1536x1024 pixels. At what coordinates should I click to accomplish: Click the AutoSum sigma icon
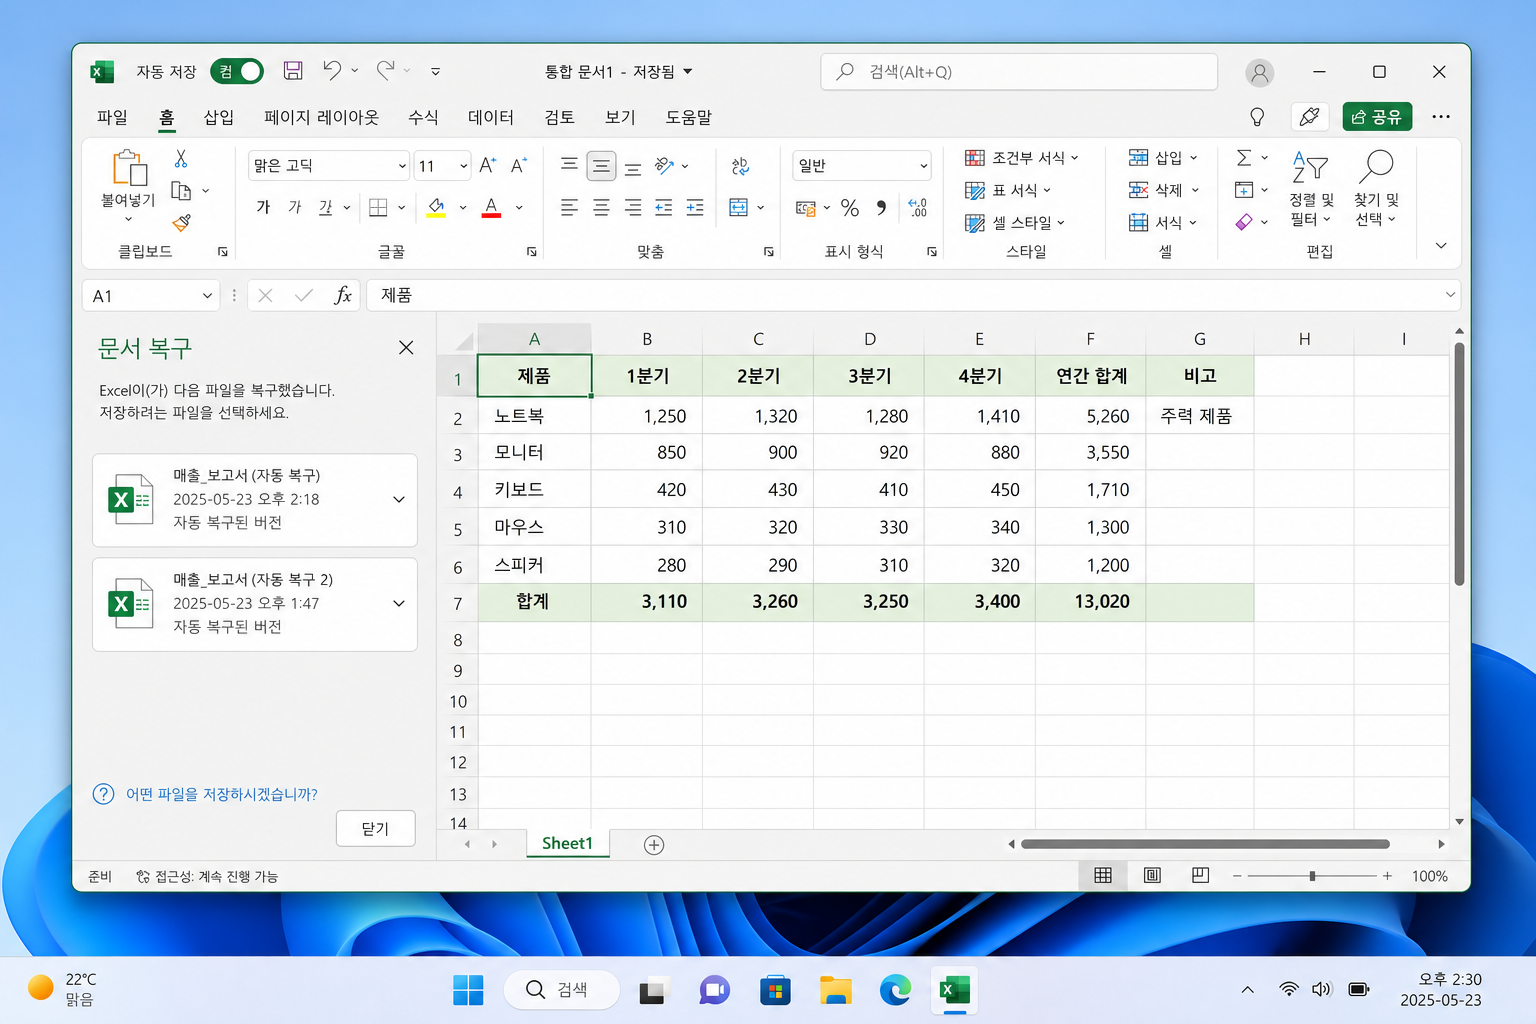click(1243, 158)
